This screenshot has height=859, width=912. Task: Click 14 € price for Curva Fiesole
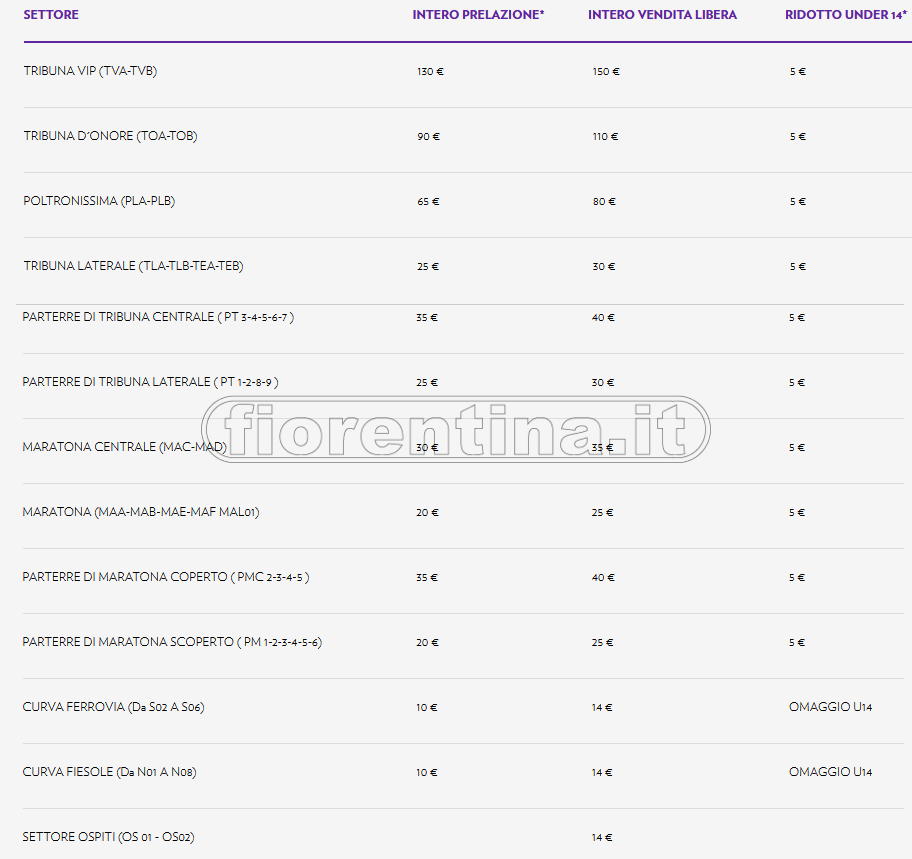602,773
